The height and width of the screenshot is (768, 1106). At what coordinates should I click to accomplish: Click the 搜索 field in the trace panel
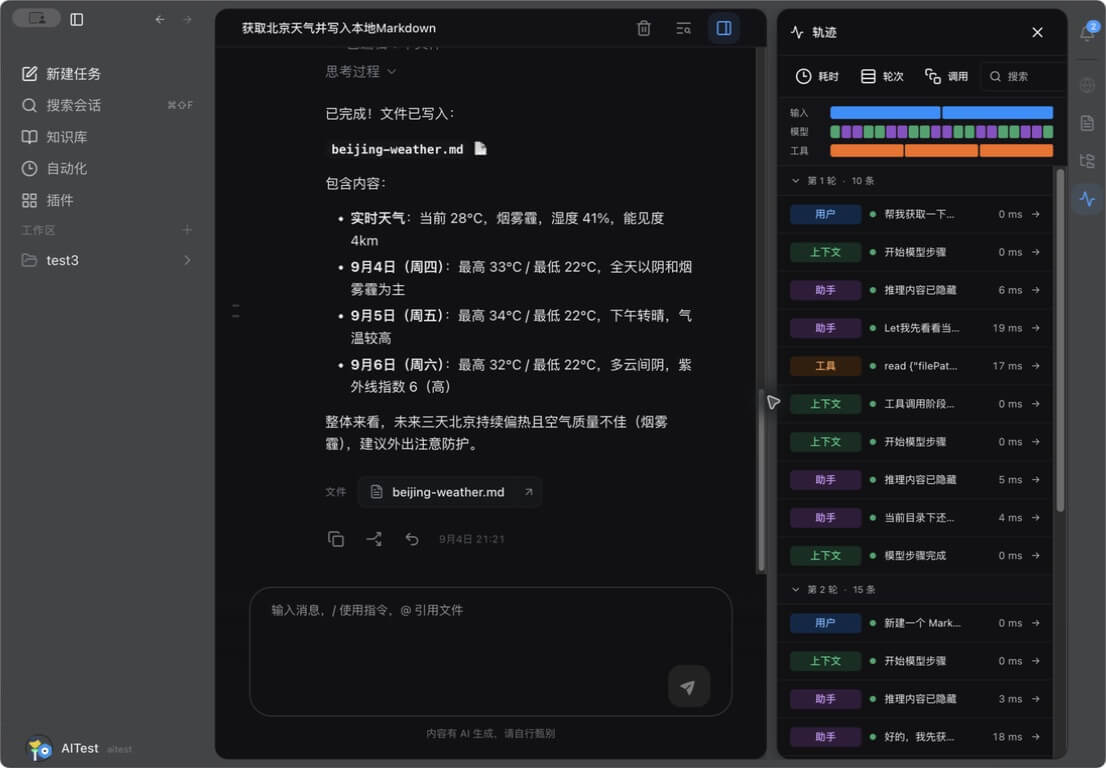(1023, 76)
